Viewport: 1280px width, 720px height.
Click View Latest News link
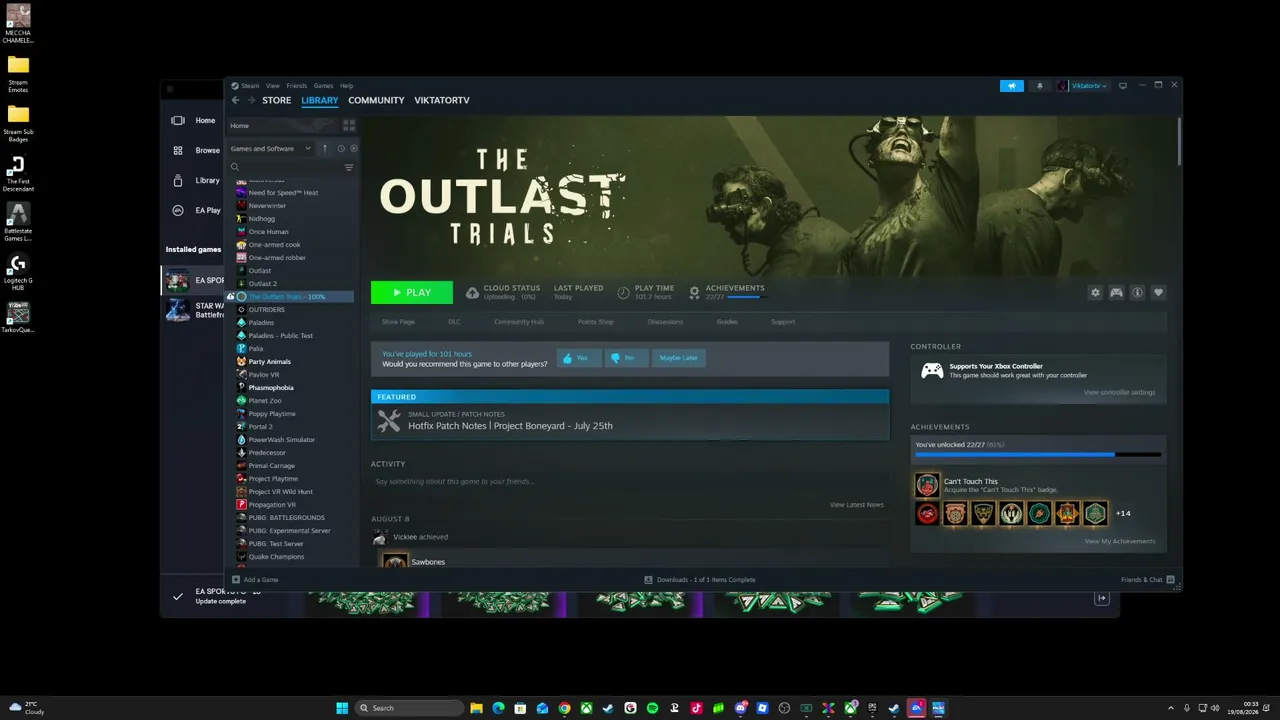pyautogui.click(x=857, y=504)
